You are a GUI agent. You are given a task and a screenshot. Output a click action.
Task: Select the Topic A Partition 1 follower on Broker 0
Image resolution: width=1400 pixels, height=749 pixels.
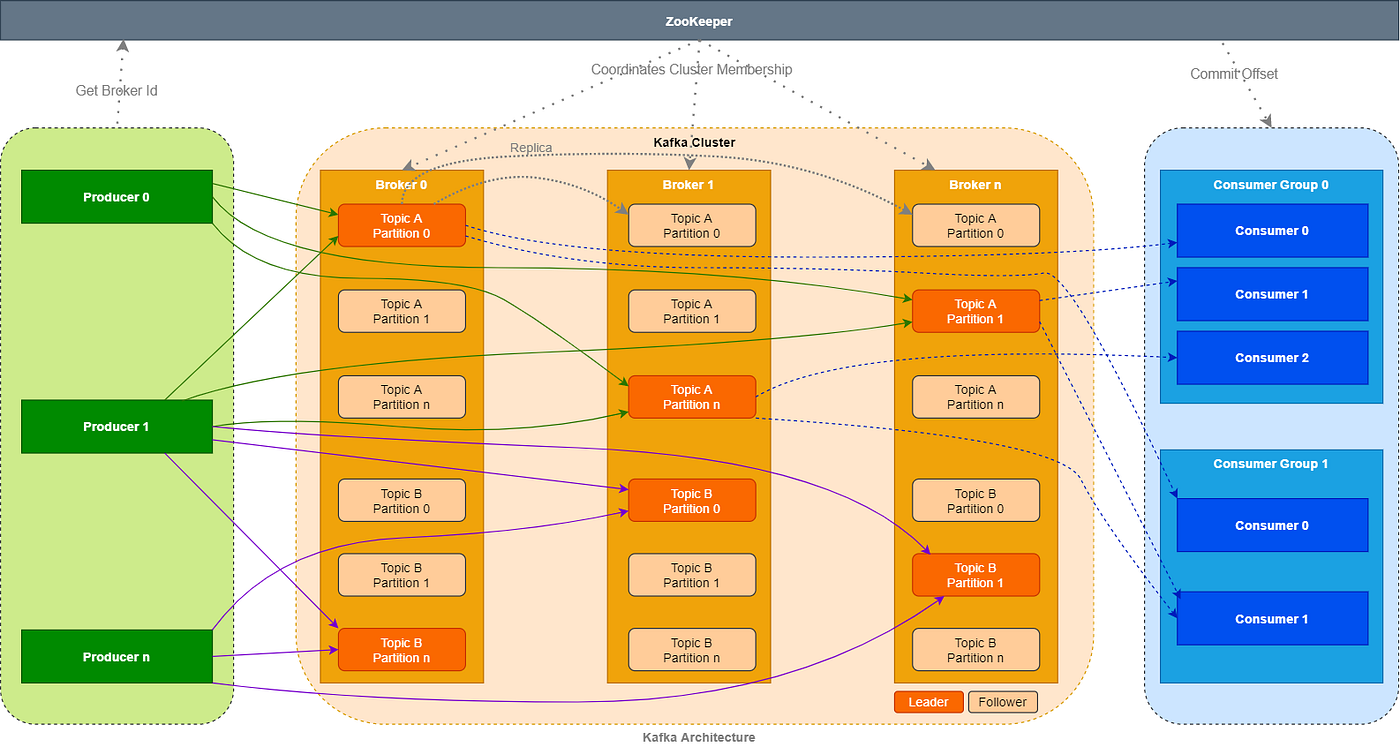click(401, 311)
